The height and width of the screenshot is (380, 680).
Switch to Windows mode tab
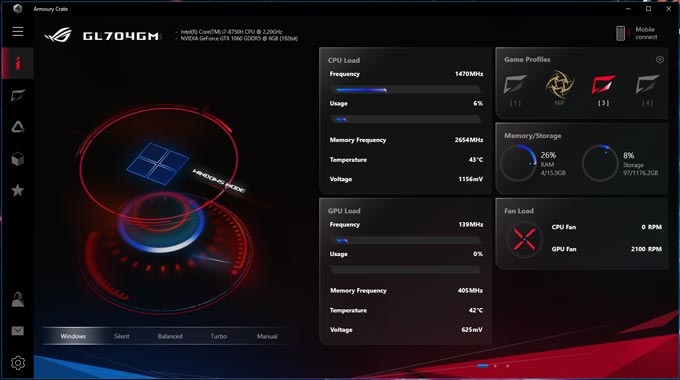(73, 336)
